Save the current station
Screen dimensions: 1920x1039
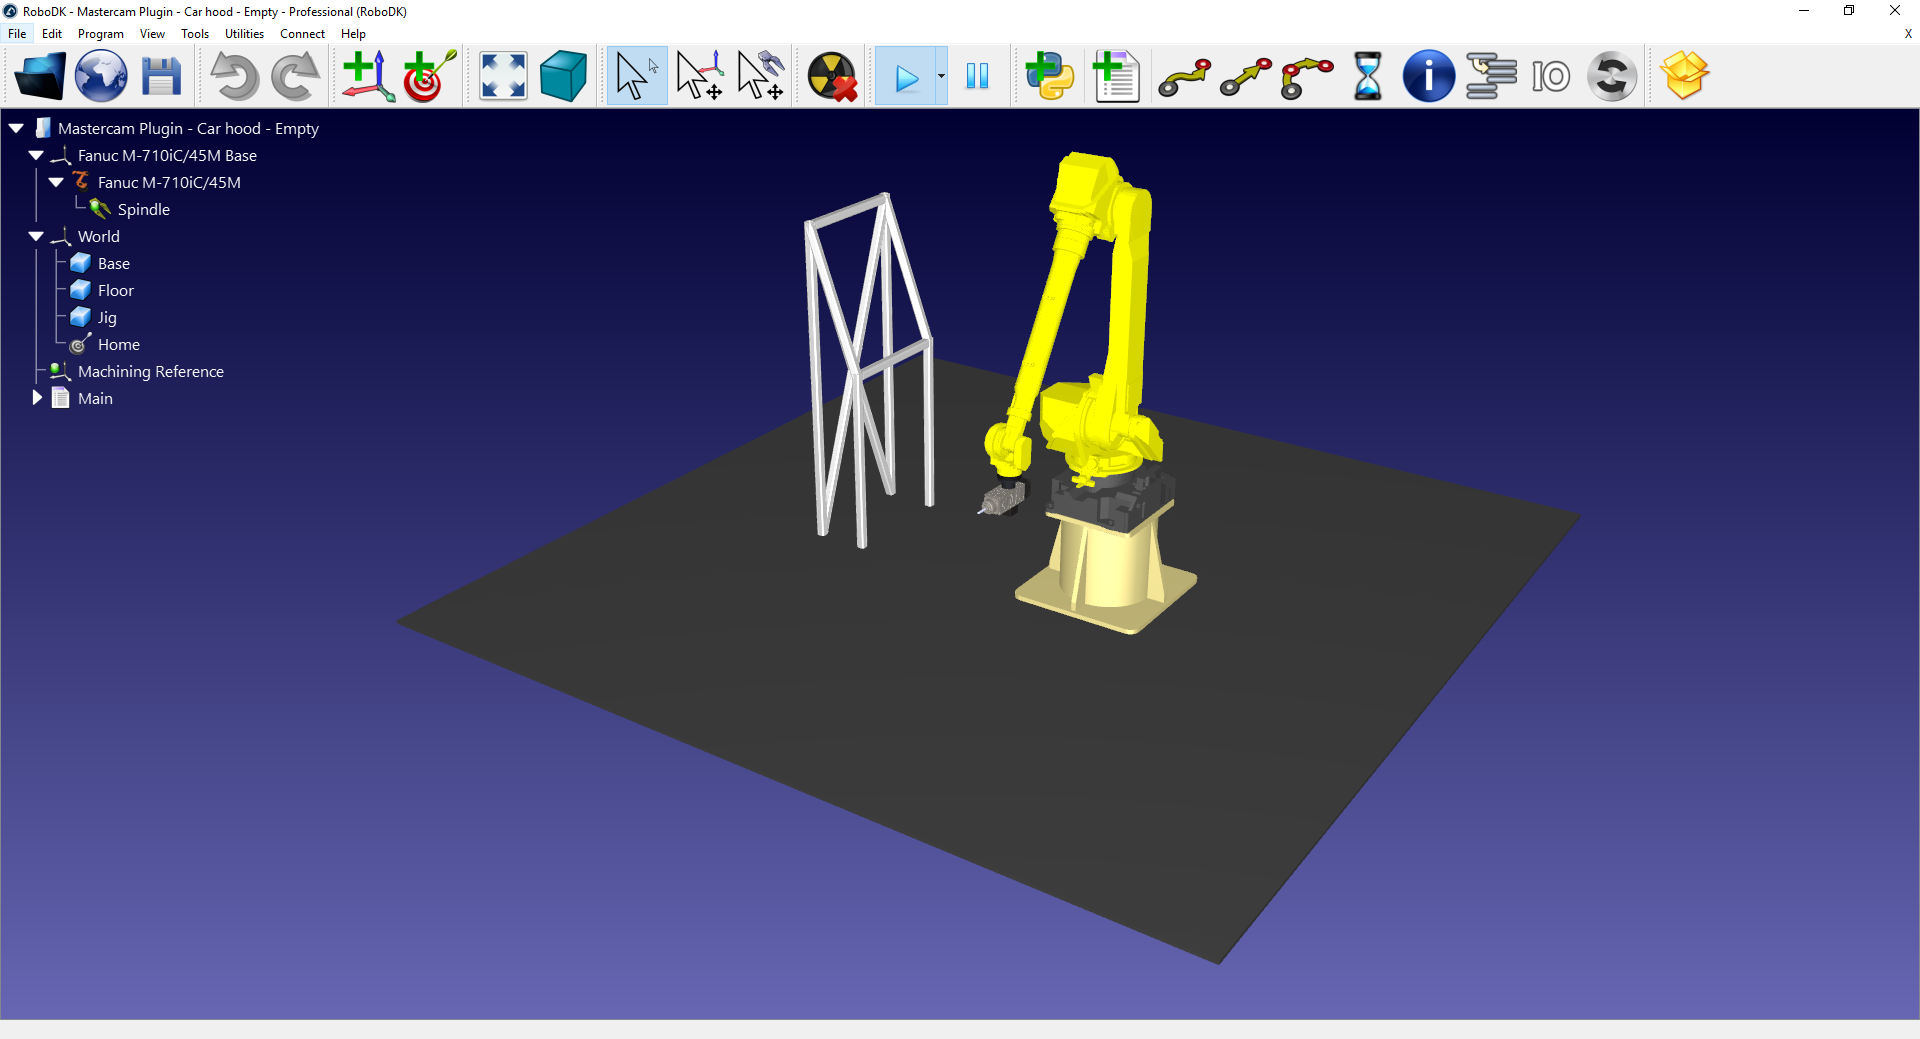coord(161,75)
